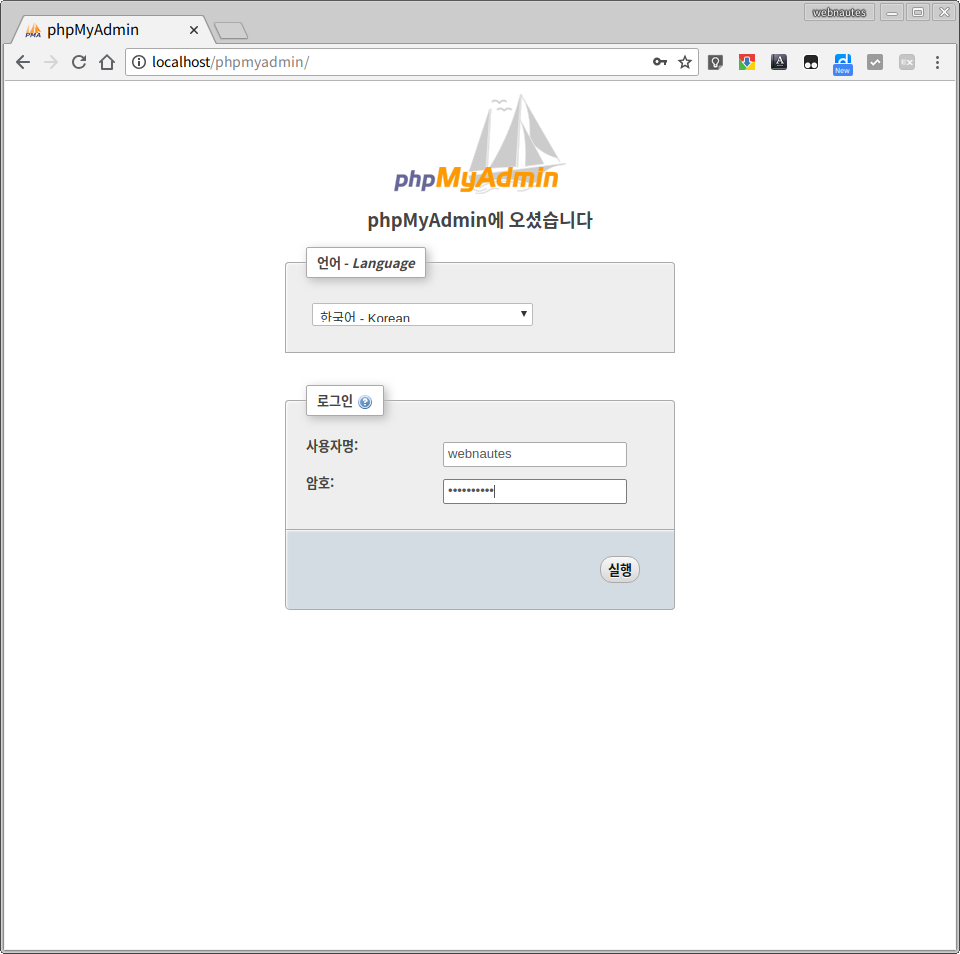Open the browser home page
960x954 pixels.
107,62
